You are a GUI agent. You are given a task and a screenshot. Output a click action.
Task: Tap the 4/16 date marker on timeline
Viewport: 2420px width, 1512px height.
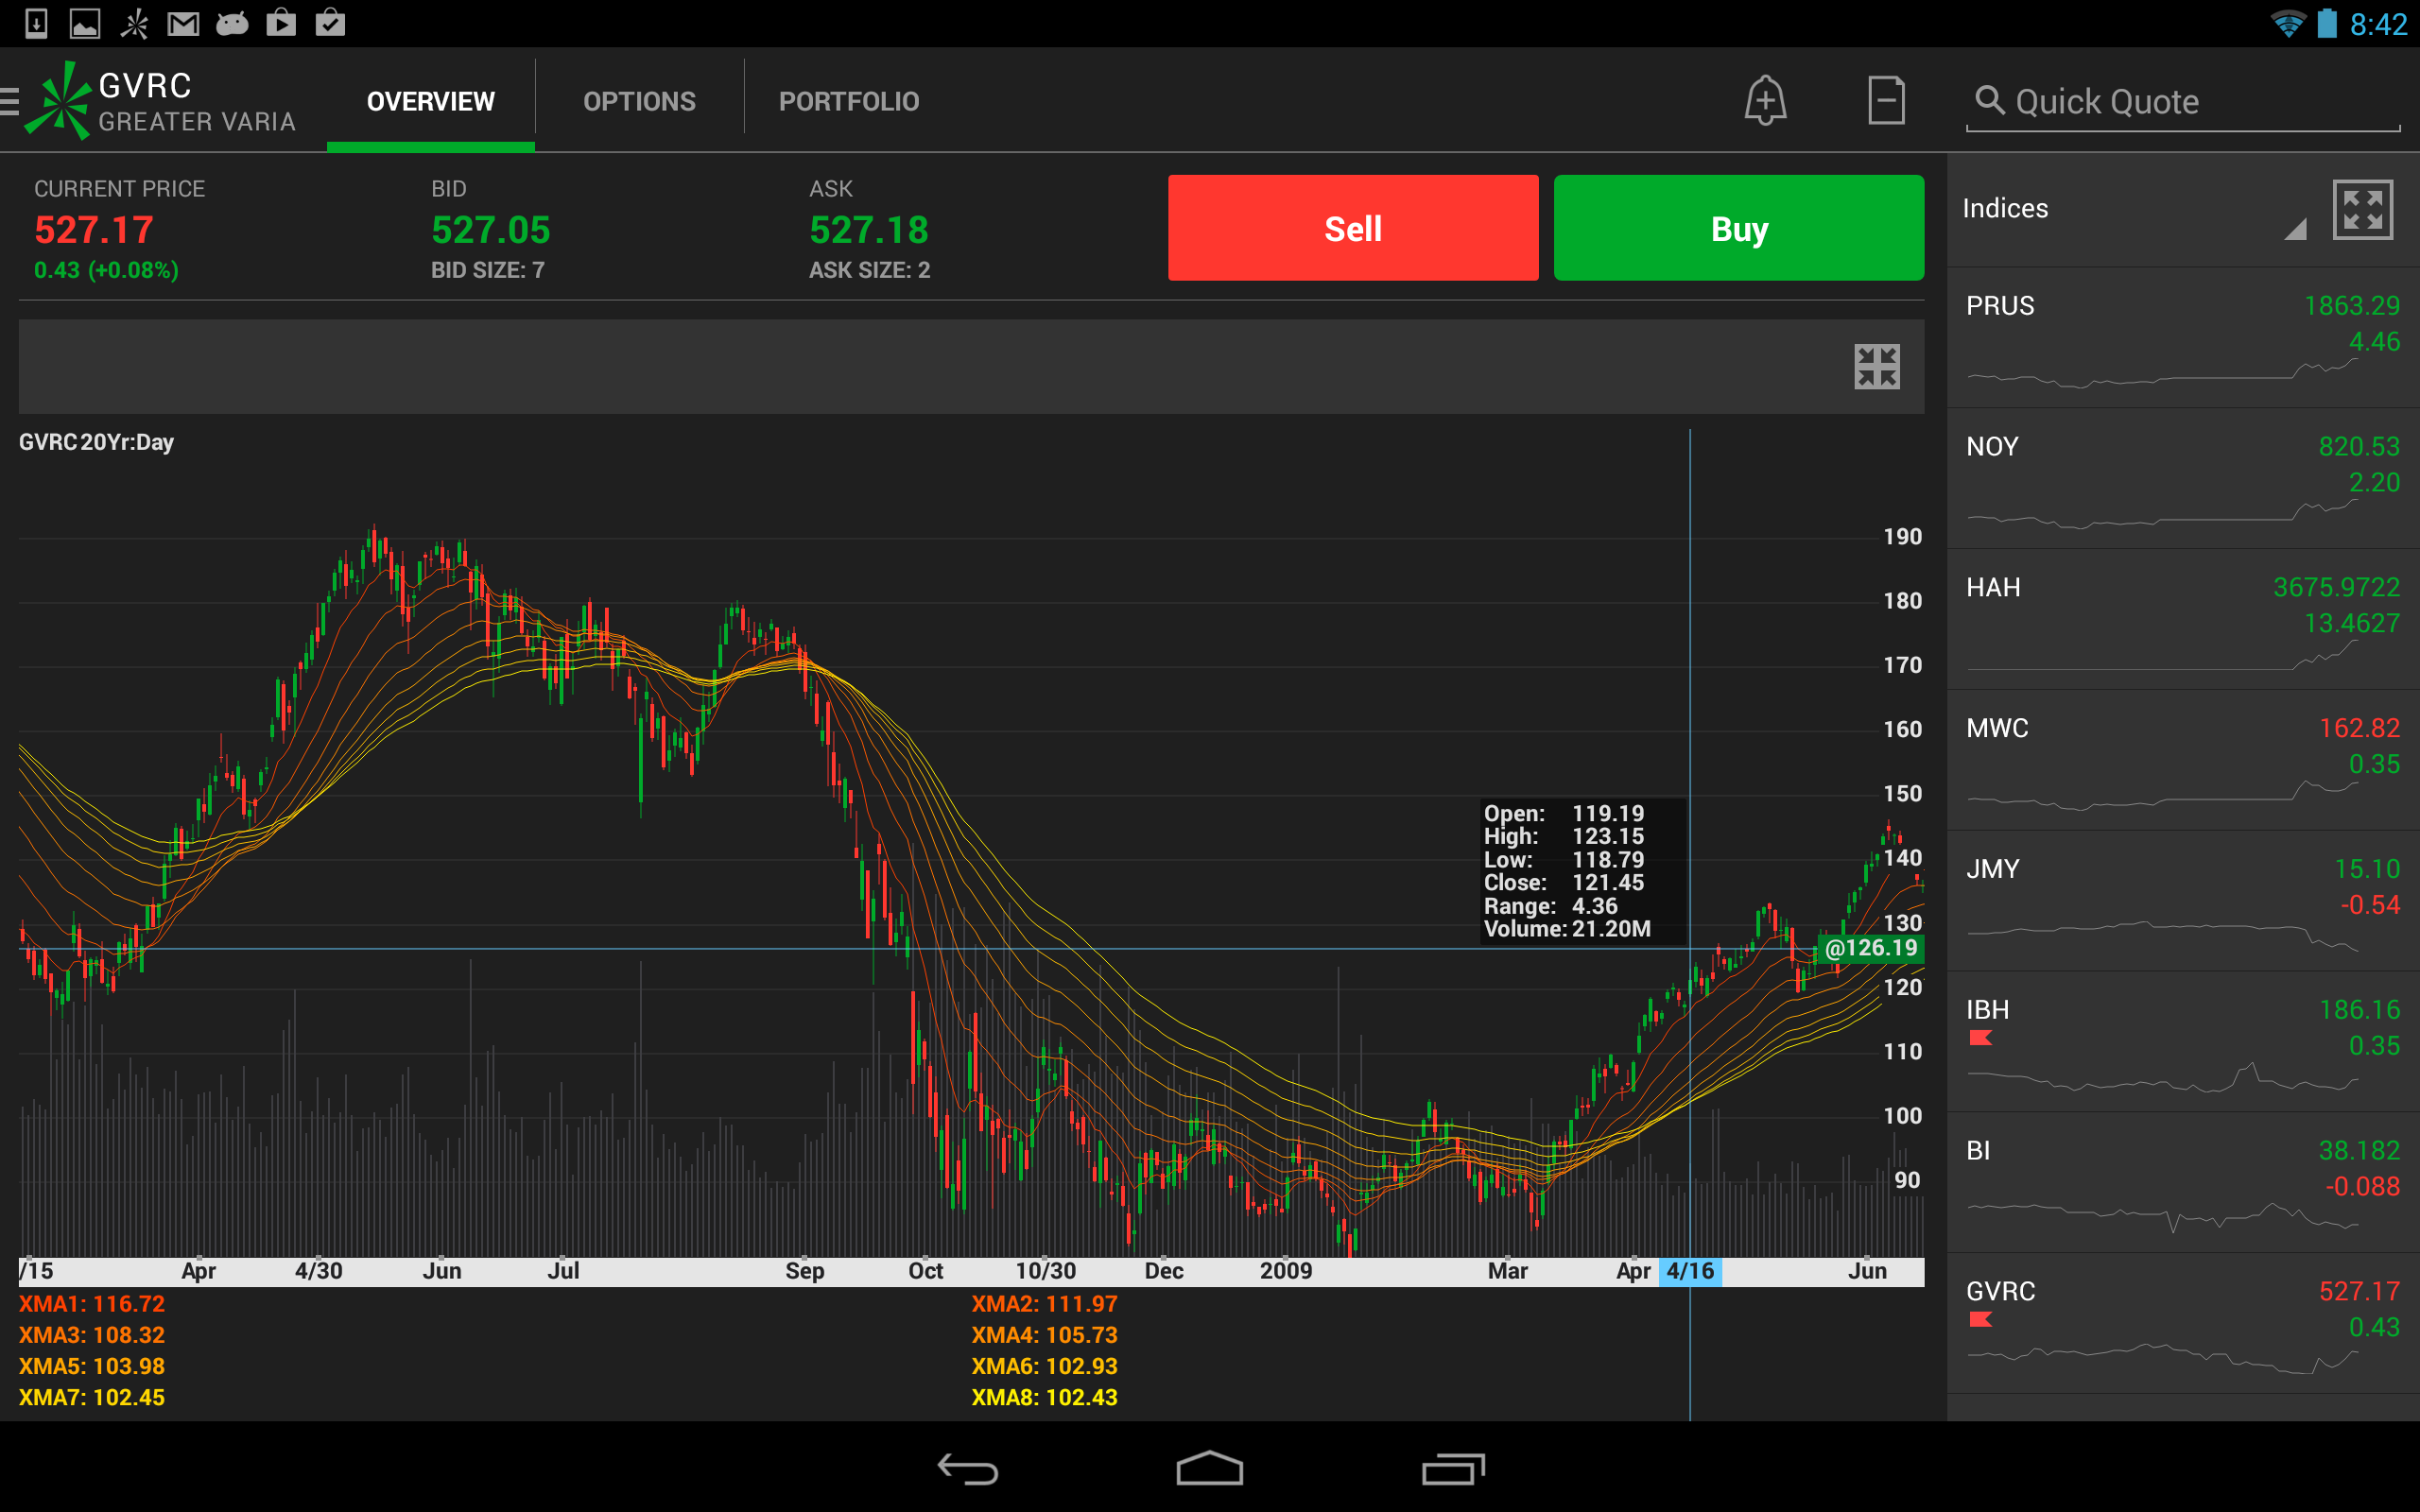tap(1690, 1271)
